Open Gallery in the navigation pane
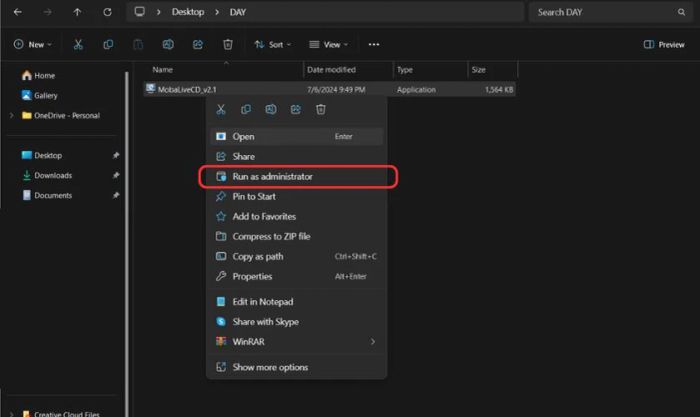This screenshot has height=417, width=700. [x=39, y=96]
